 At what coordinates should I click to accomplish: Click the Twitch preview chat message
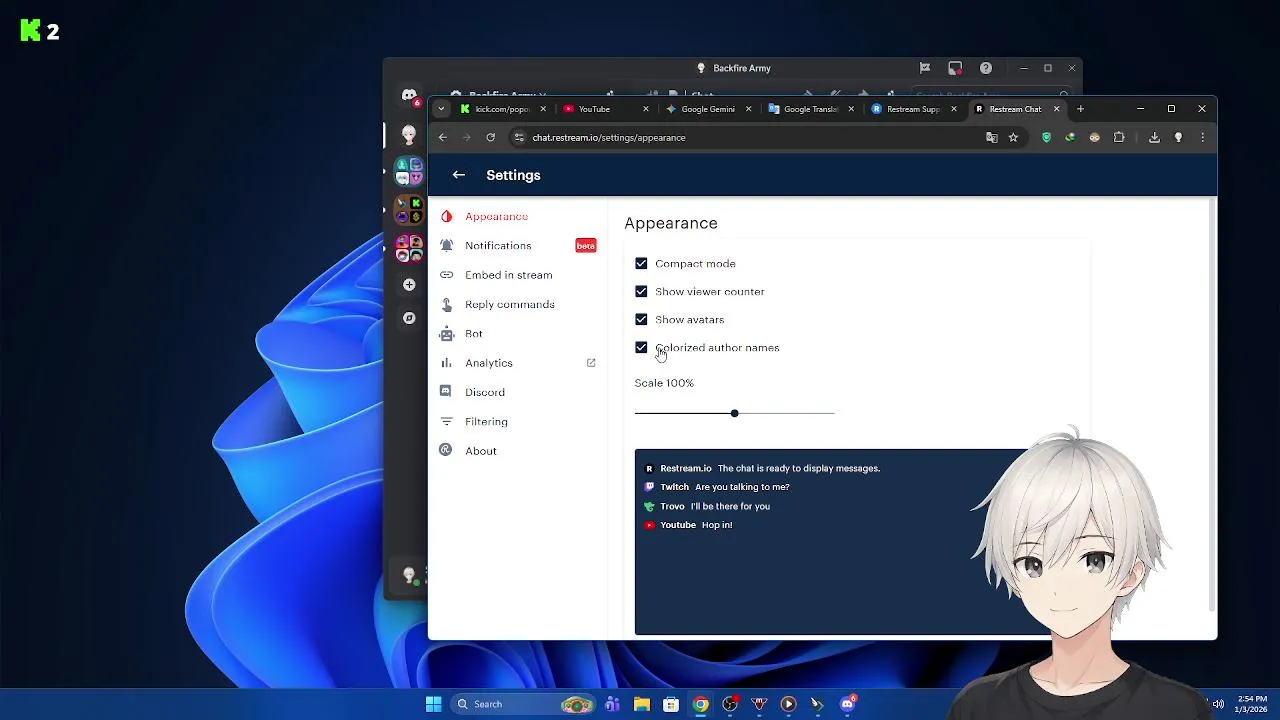[x=717, y=487]
